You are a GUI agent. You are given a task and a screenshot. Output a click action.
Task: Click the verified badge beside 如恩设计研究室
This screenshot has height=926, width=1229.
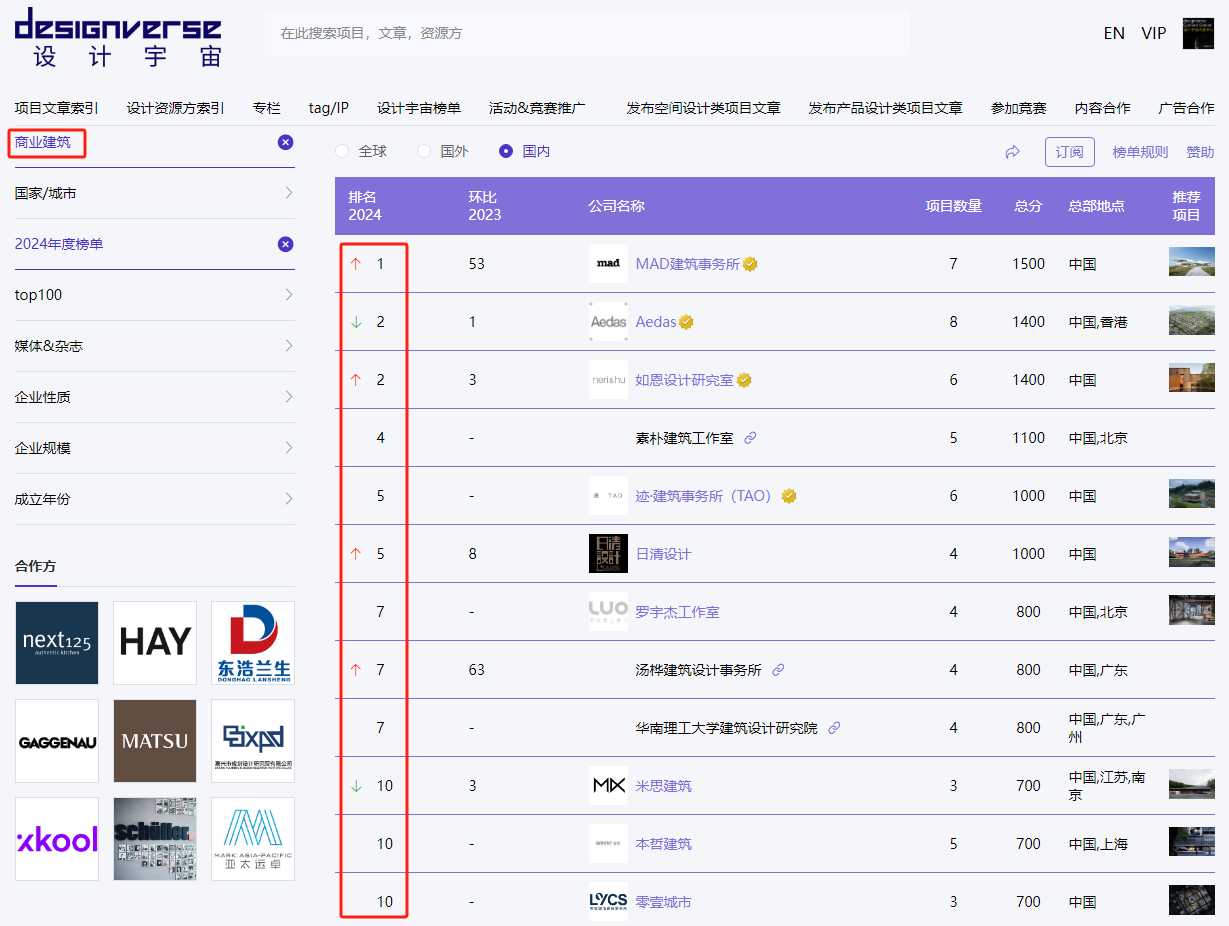point(744,380)
